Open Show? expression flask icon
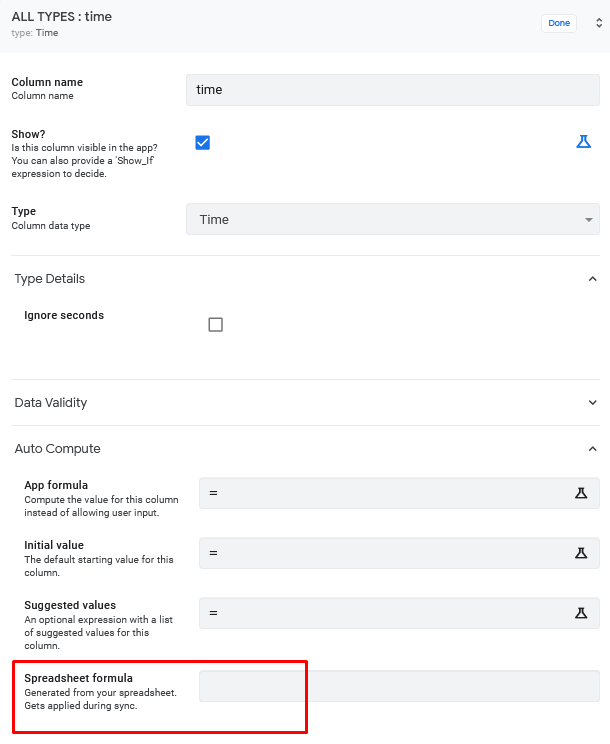The height and width of the screenshot is (744, 610). point(583,141)
